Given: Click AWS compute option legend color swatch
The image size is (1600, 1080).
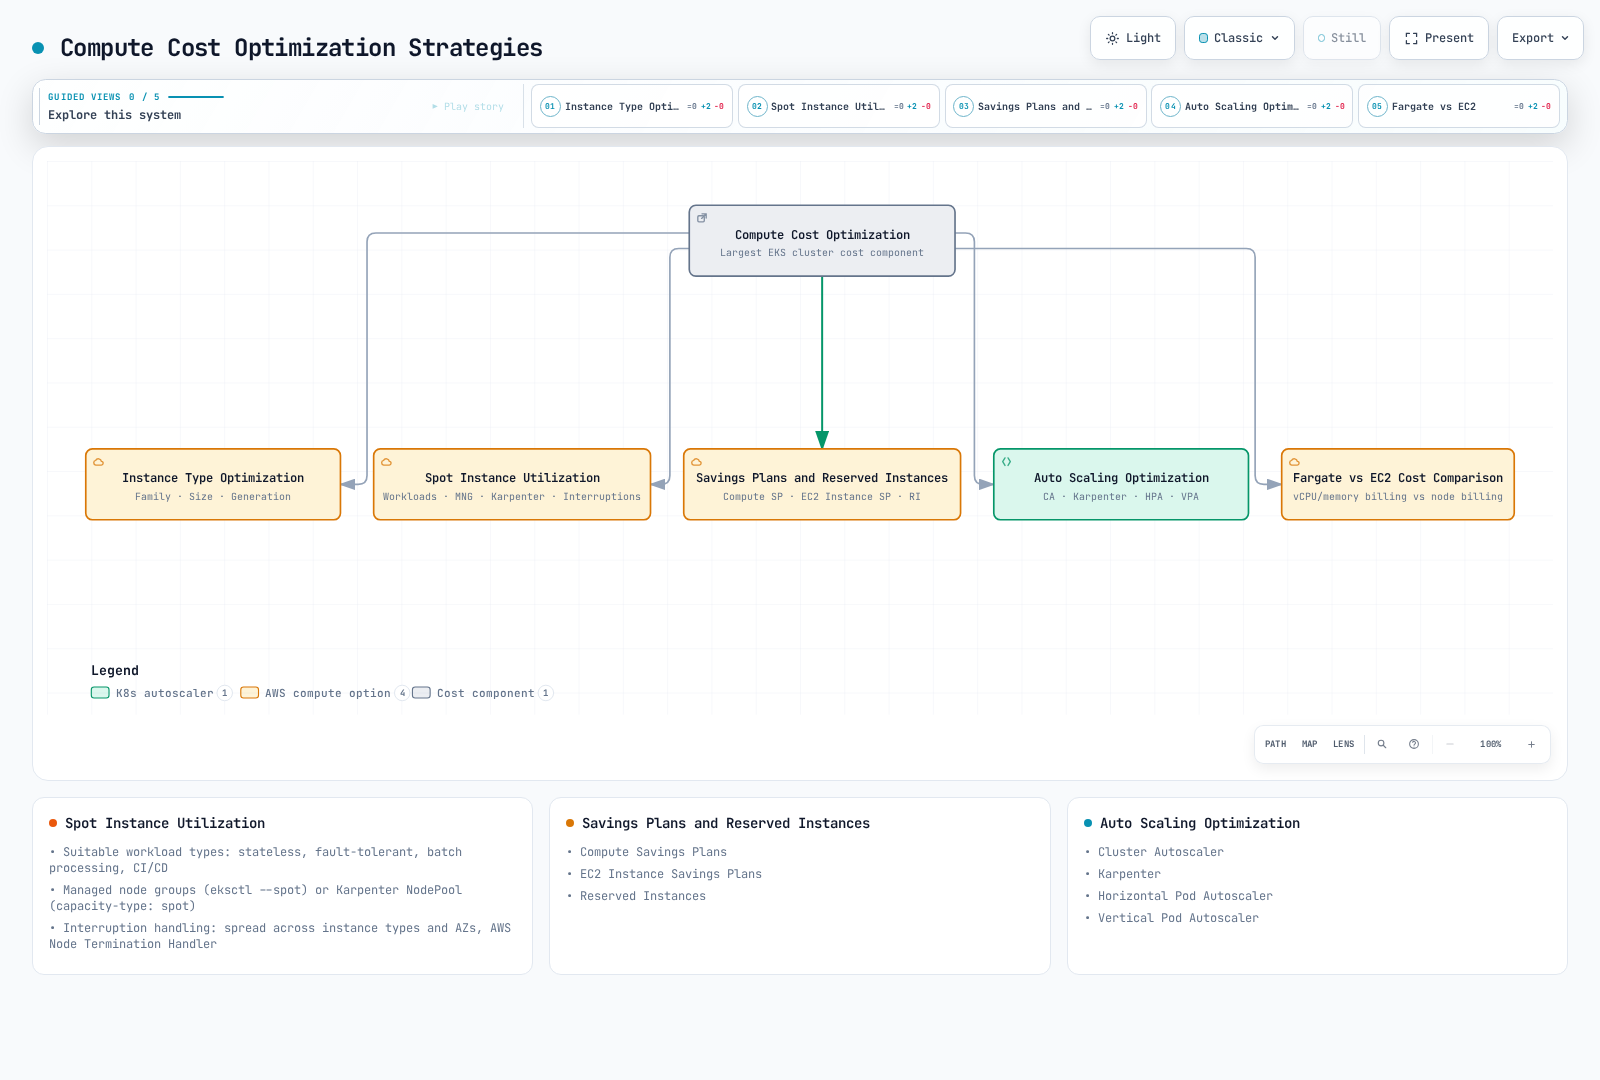Looking at the screenshot, I should pos(250,693).
